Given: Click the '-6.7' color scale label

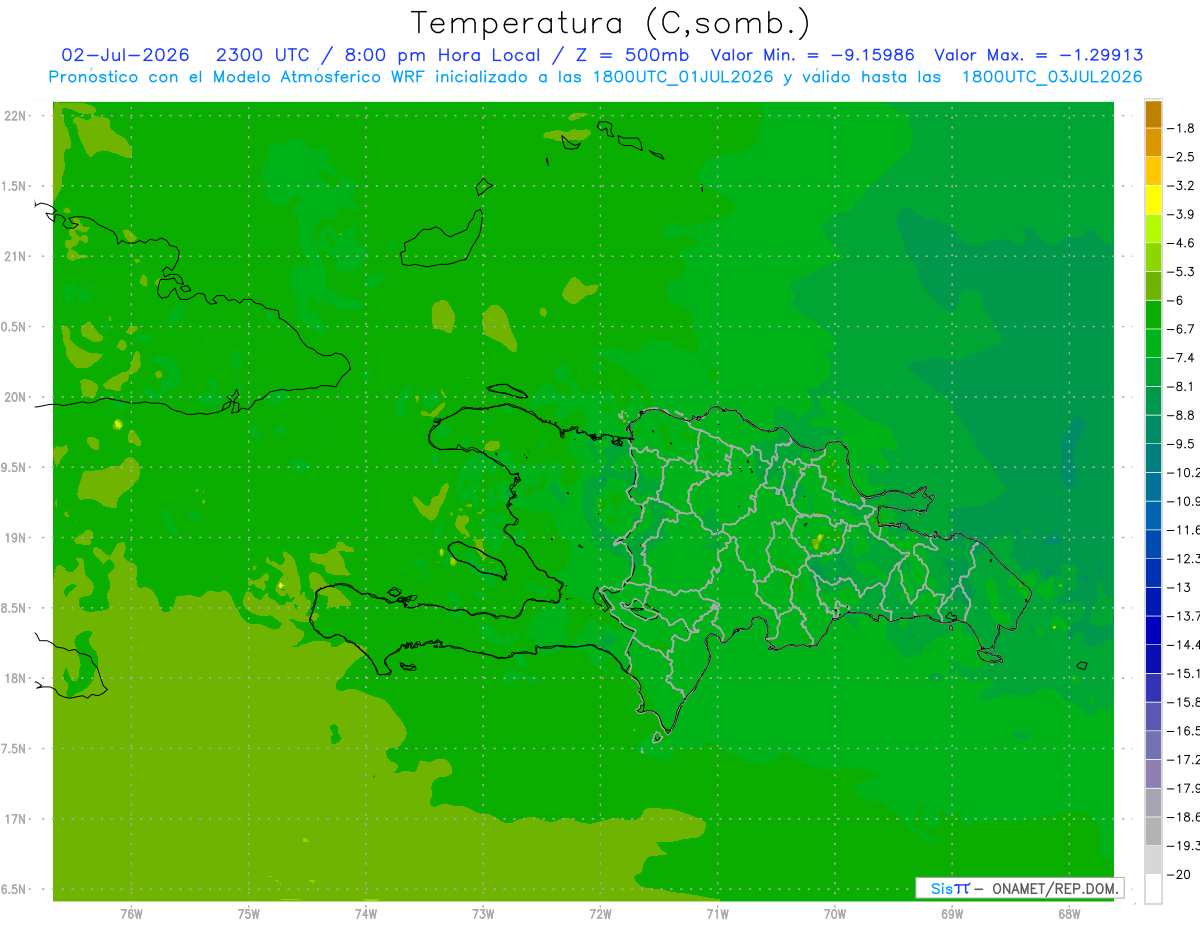Looking at the screenshot, I should tap(1181, 329).
